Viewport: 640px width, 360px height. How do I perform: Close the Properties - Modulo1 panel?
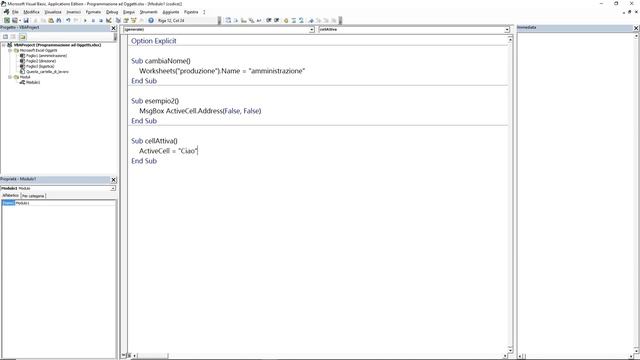pos(113,180)
